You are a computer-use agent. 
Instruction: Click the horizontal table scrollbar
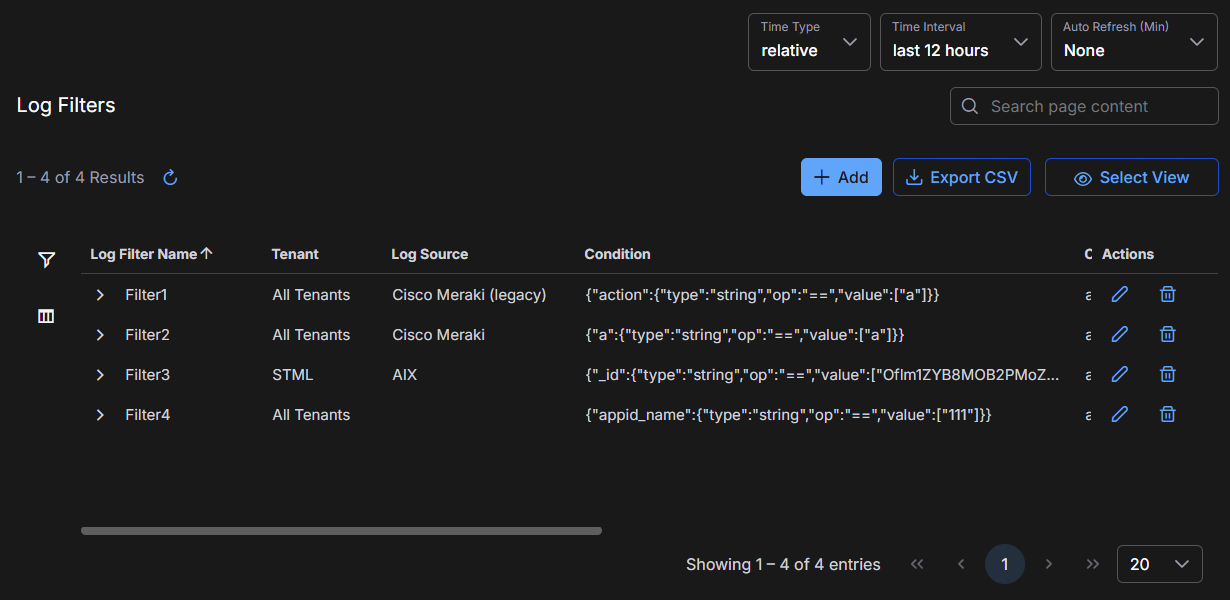pyautogui.click(x=341, y=531)
